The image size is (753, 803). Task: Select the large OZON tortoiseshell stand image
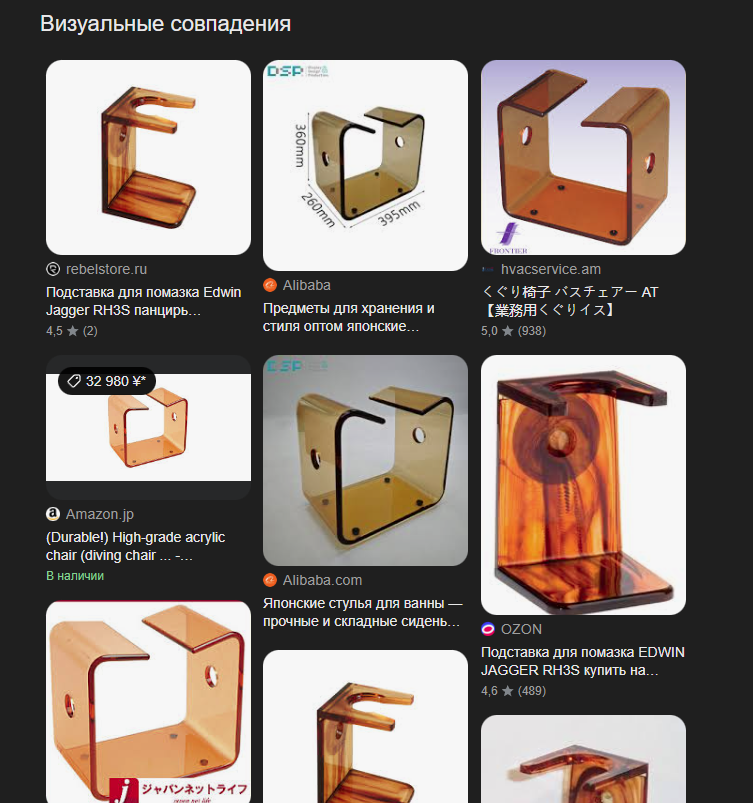click(583, 485)
